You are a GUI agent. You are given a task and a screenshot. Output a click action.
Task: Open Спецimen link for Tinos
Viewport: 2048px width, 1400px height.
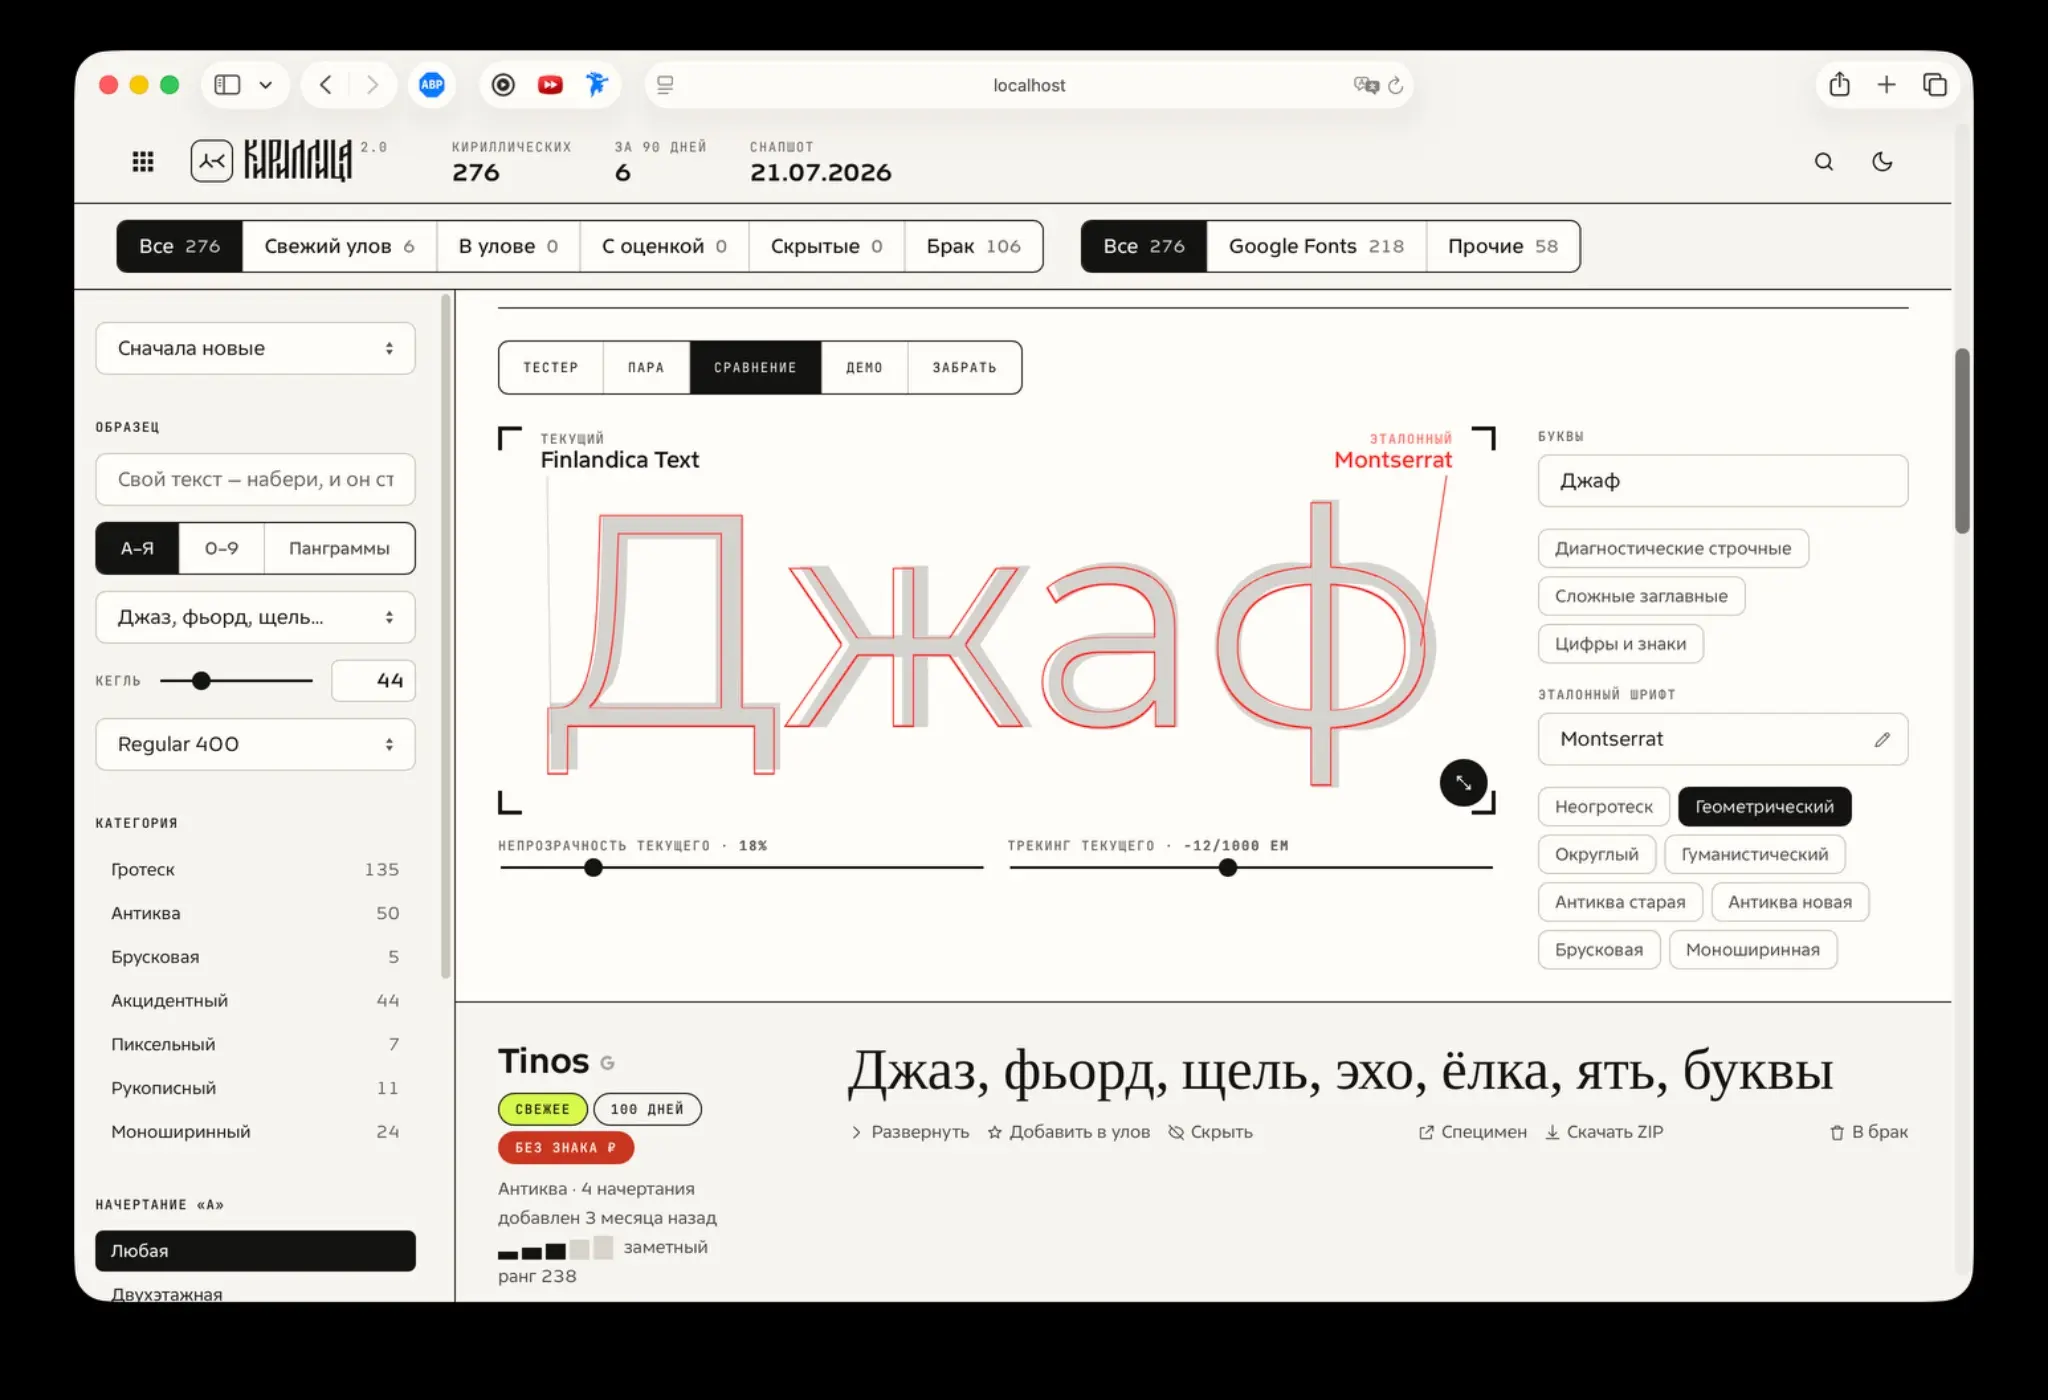point(1472,1132)
